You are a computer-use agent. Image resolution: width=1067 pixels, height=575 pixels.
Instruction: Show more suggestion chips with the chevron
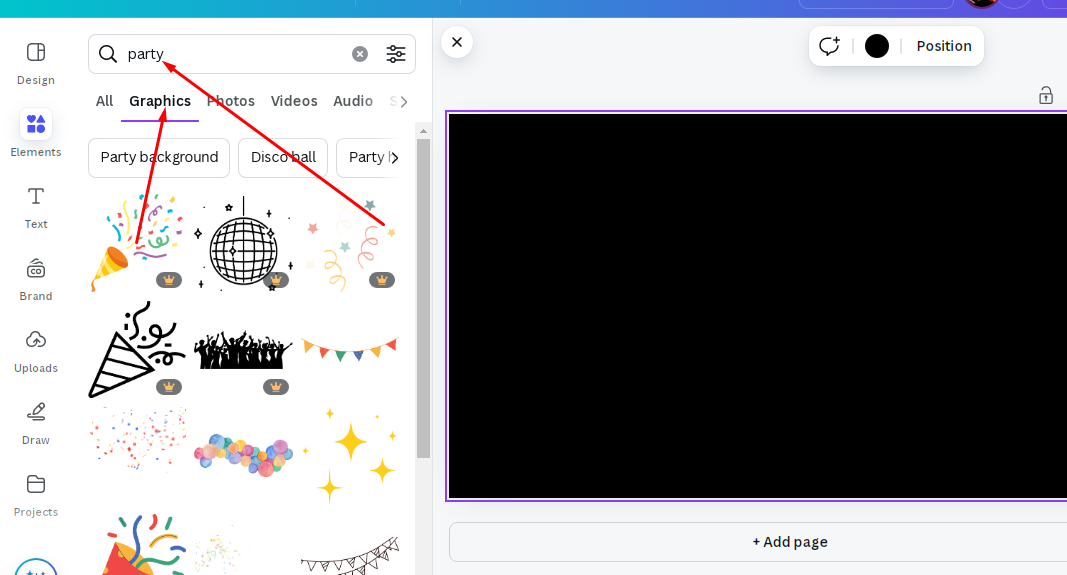[395, 158]
